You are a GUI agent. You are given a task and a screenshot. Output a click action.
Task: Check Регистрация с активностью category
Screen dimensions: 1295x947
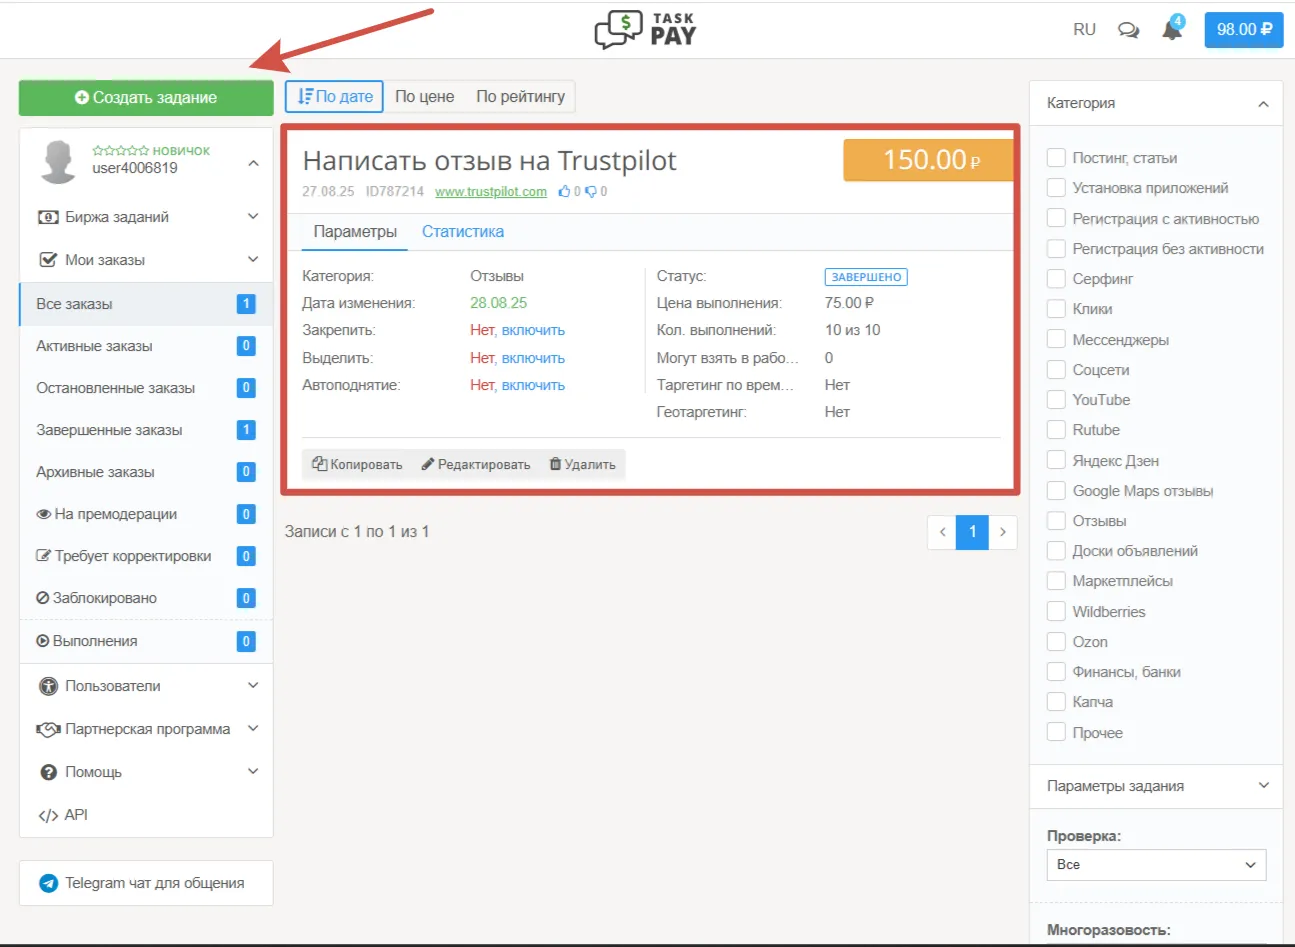coord(1056,218)
